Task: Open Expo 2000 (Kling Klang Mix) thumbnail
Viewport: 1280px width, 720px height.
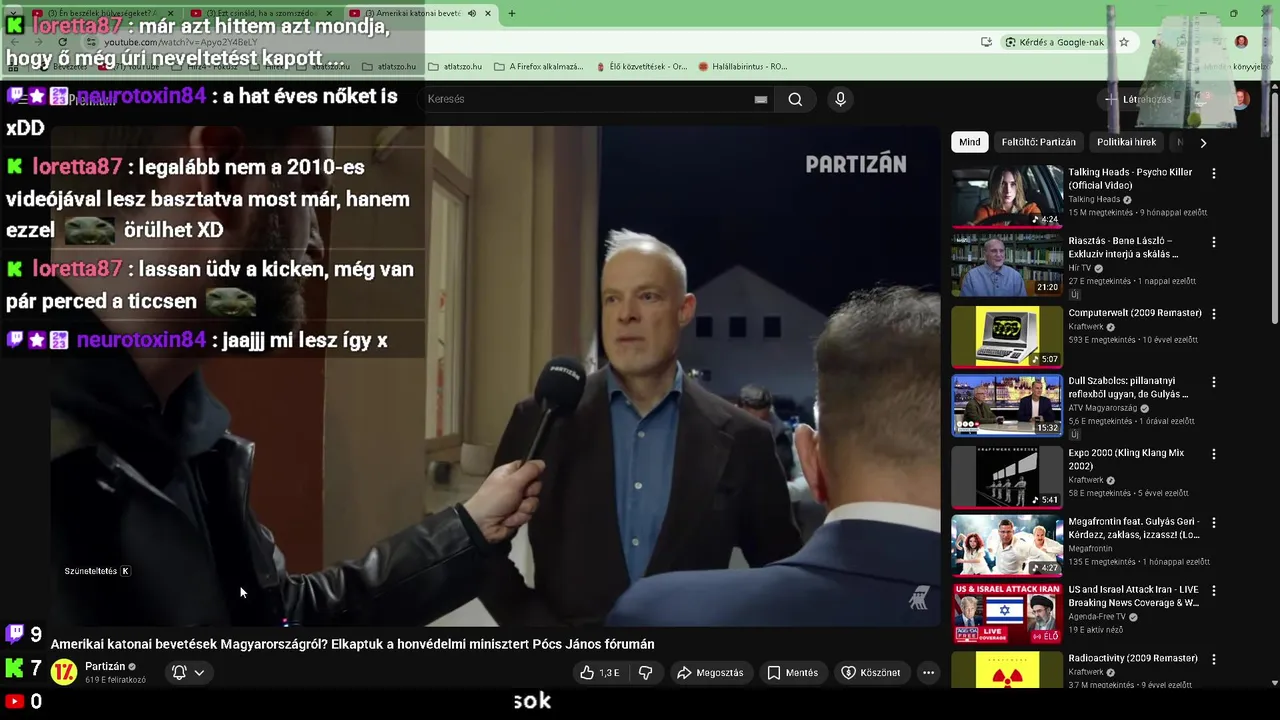Action: point(1007,476)
